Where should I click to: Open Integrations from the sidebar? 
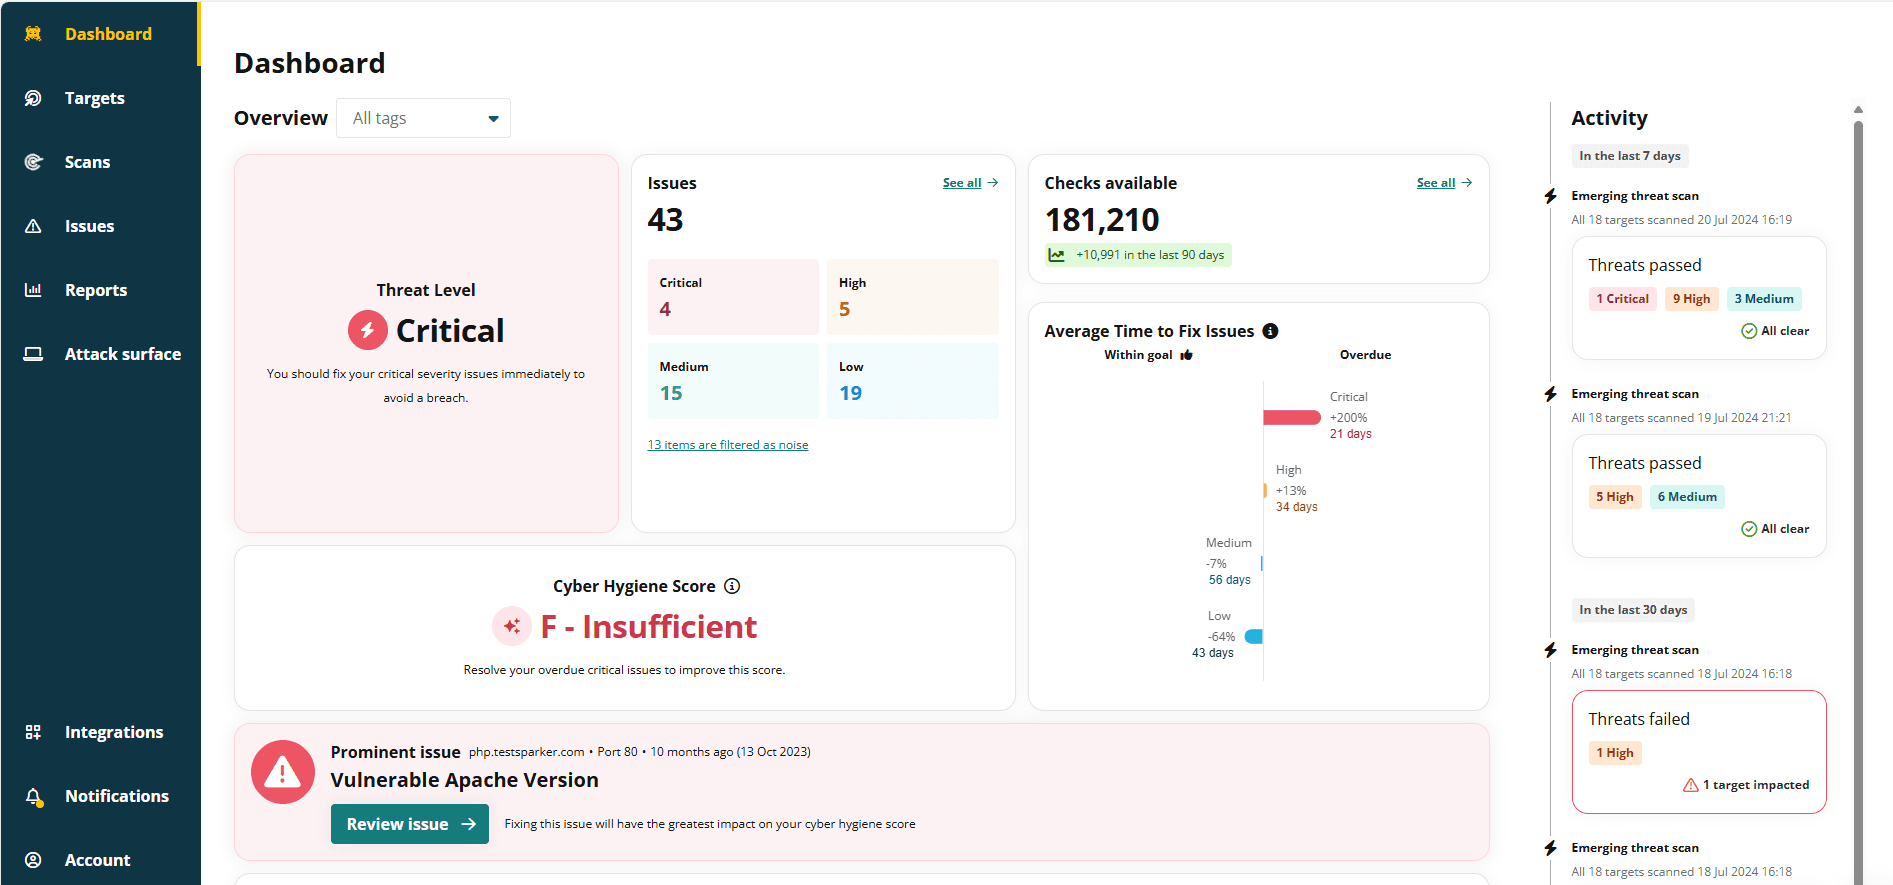pyautogui.click(x=113, y=732)
